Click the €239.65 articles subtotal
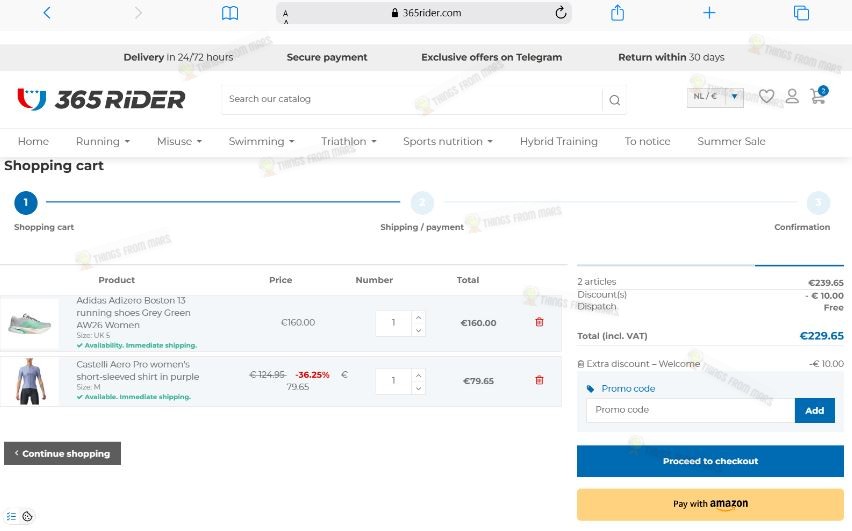The width and height of the screenshot is (852, 531). 826,283
